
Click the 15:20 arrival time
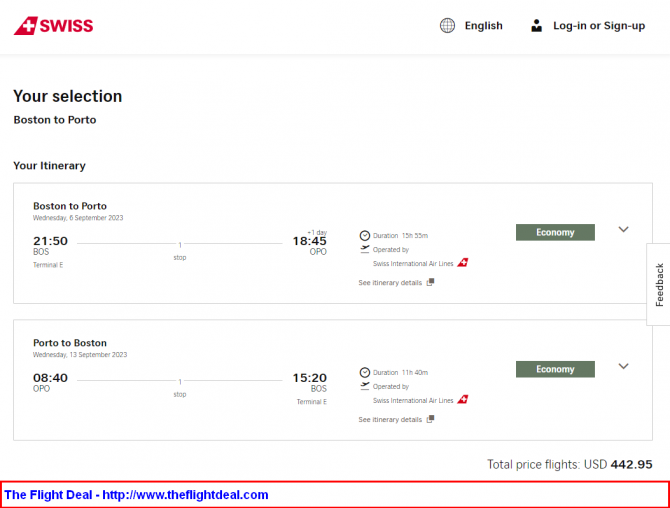[309, 378]
